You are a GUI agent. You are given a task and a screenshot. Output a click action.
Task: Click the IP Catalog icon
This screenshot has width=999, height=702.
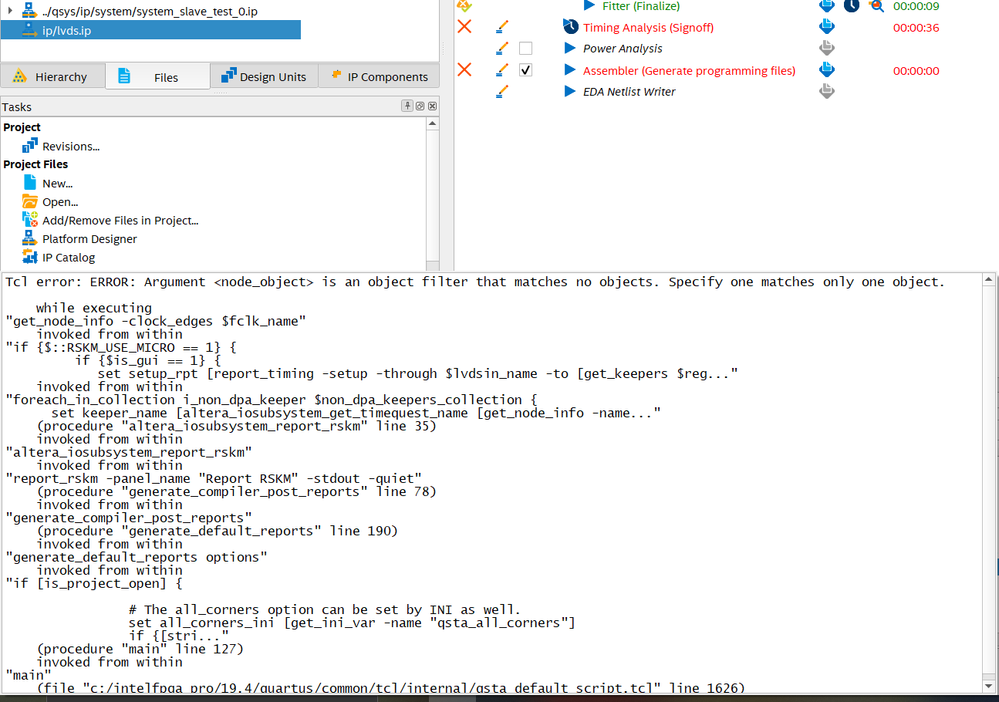click(x=29, y=257)
